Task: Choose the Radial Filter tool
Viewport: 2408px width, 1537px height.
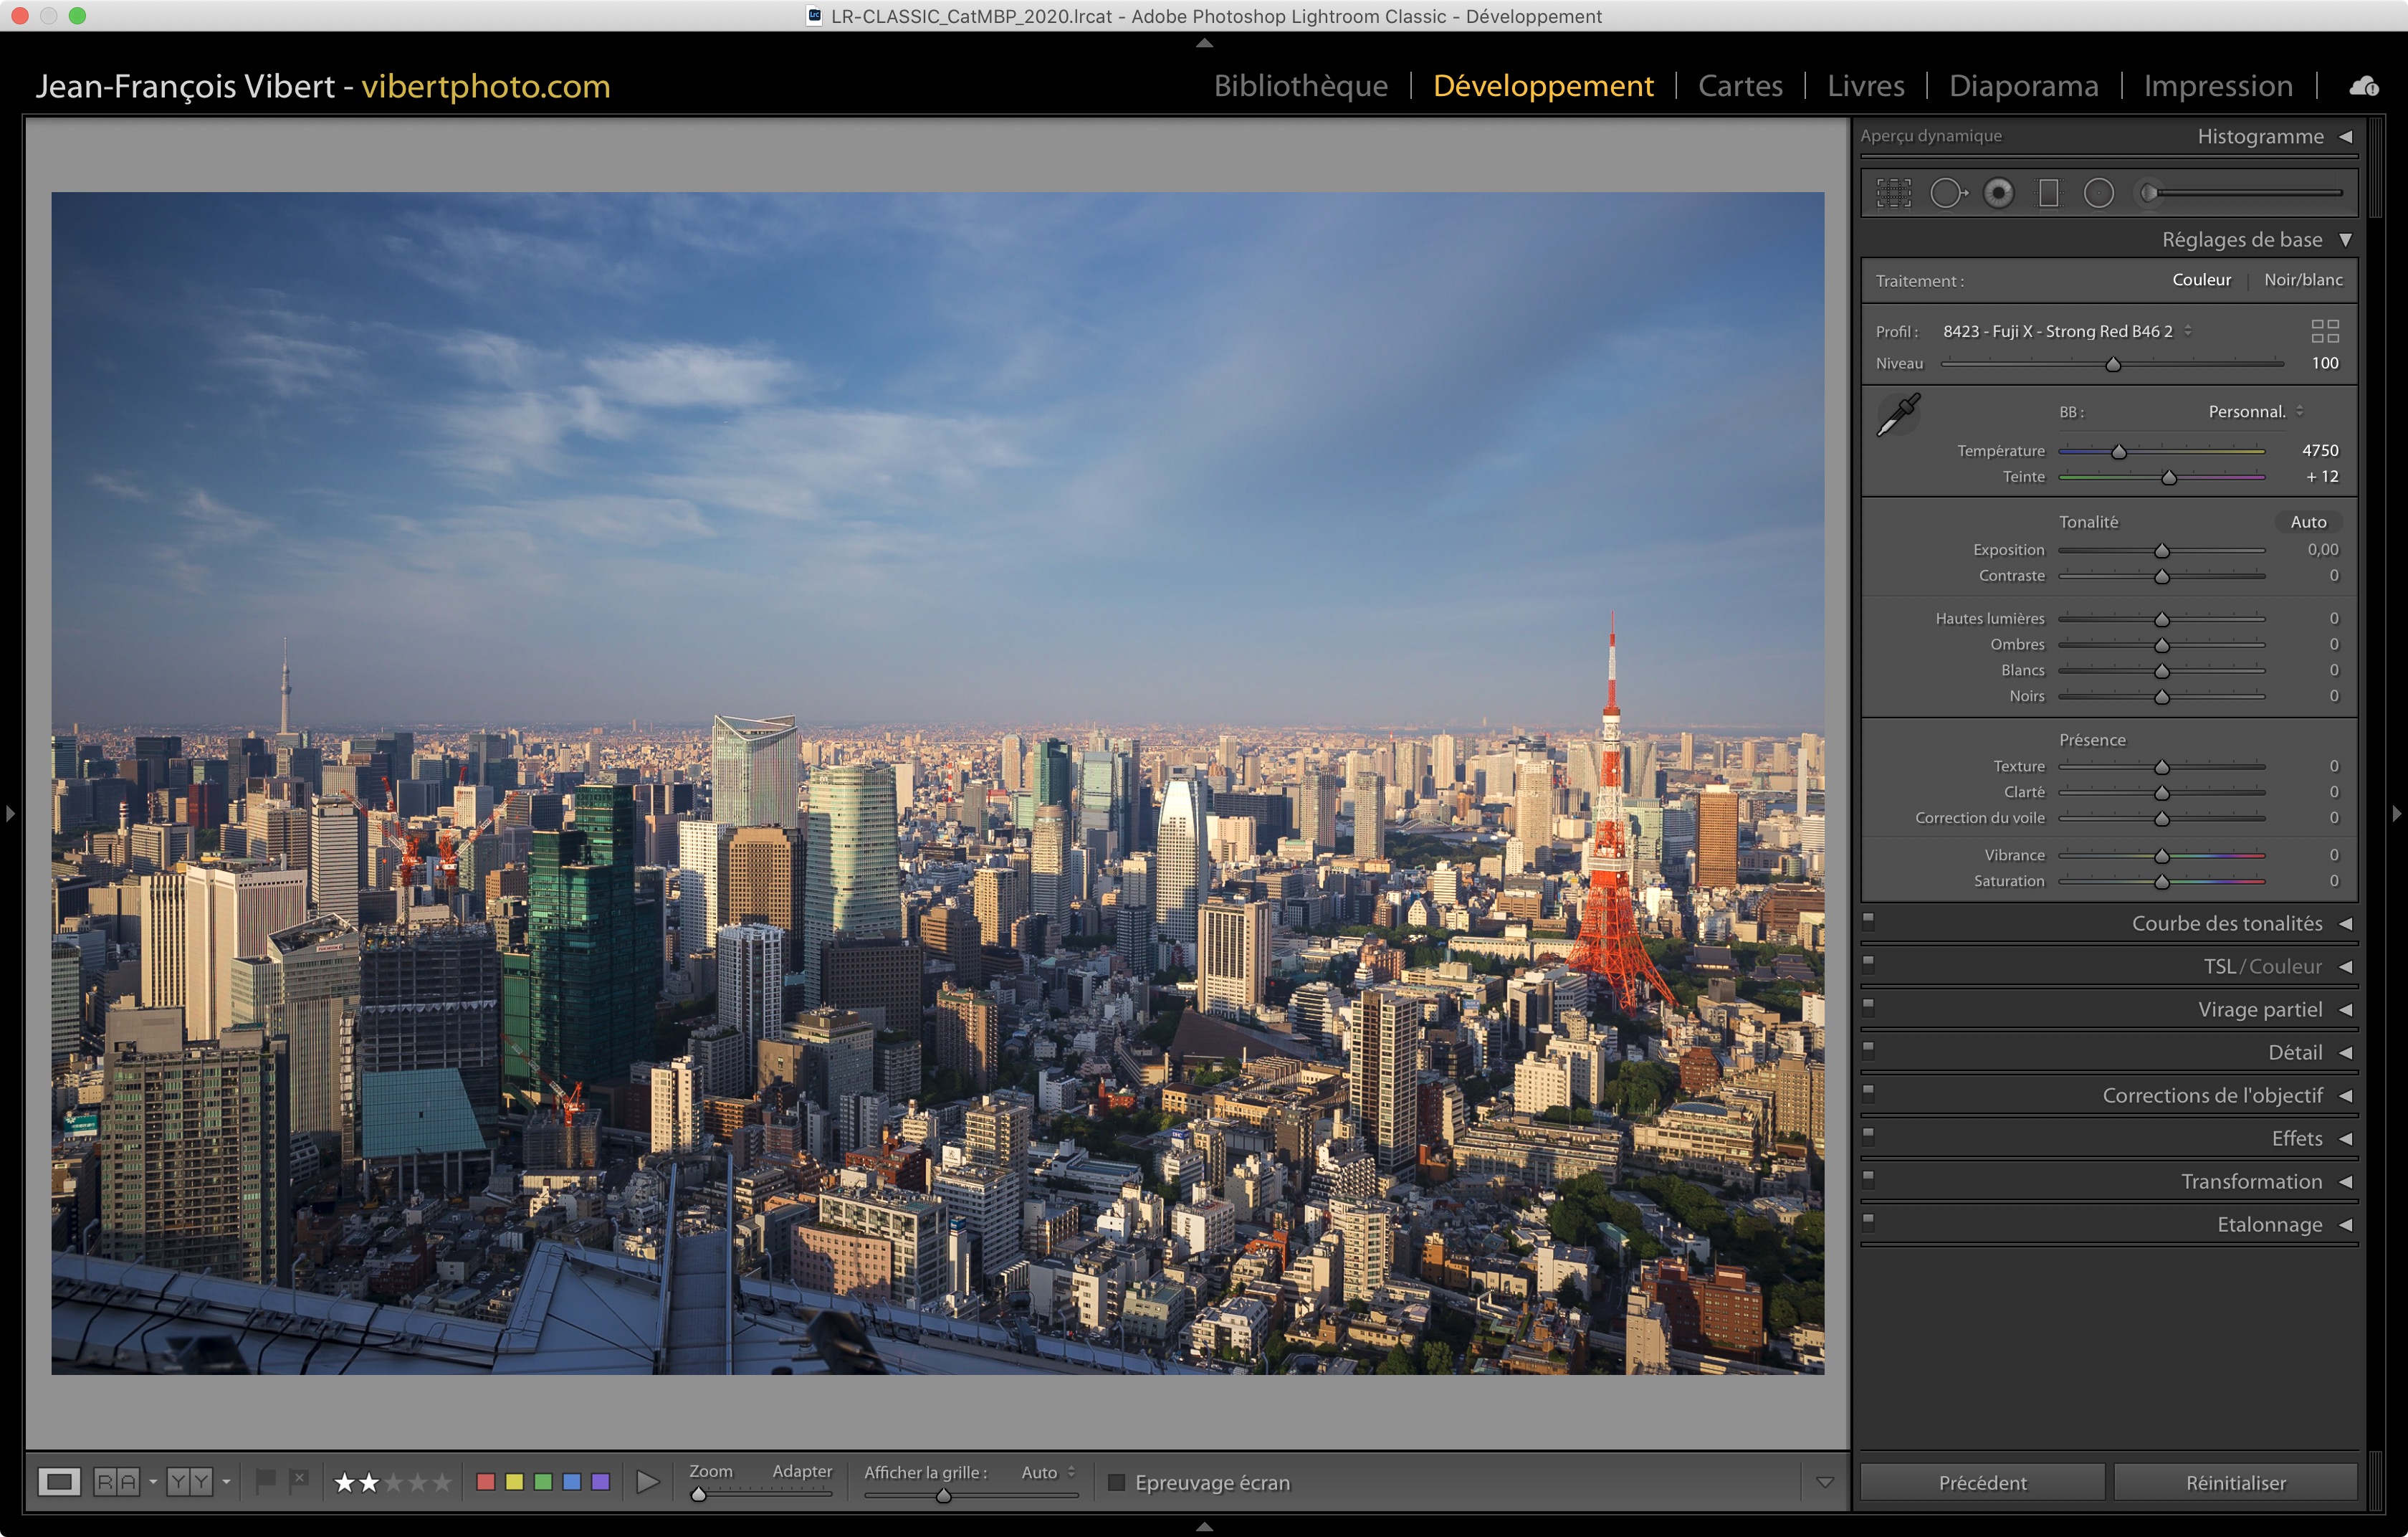Action: pos(2098,193)
